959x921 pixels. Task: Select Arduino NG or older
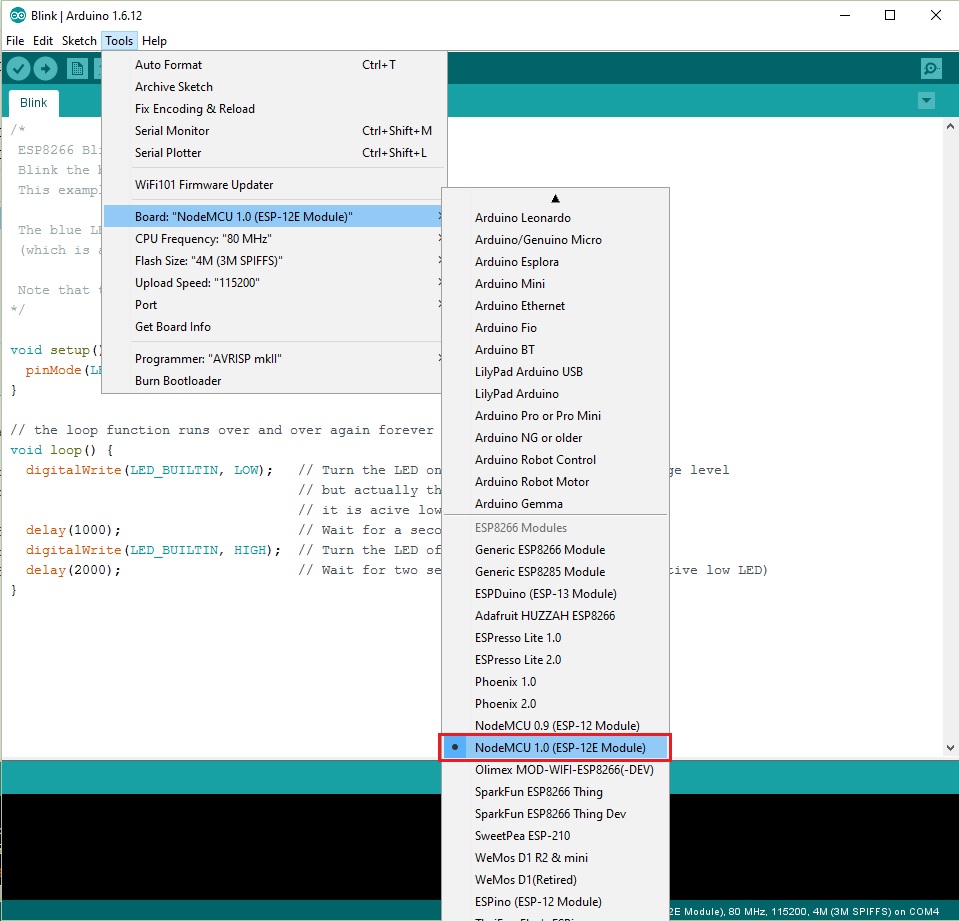(x=555, y=438)
